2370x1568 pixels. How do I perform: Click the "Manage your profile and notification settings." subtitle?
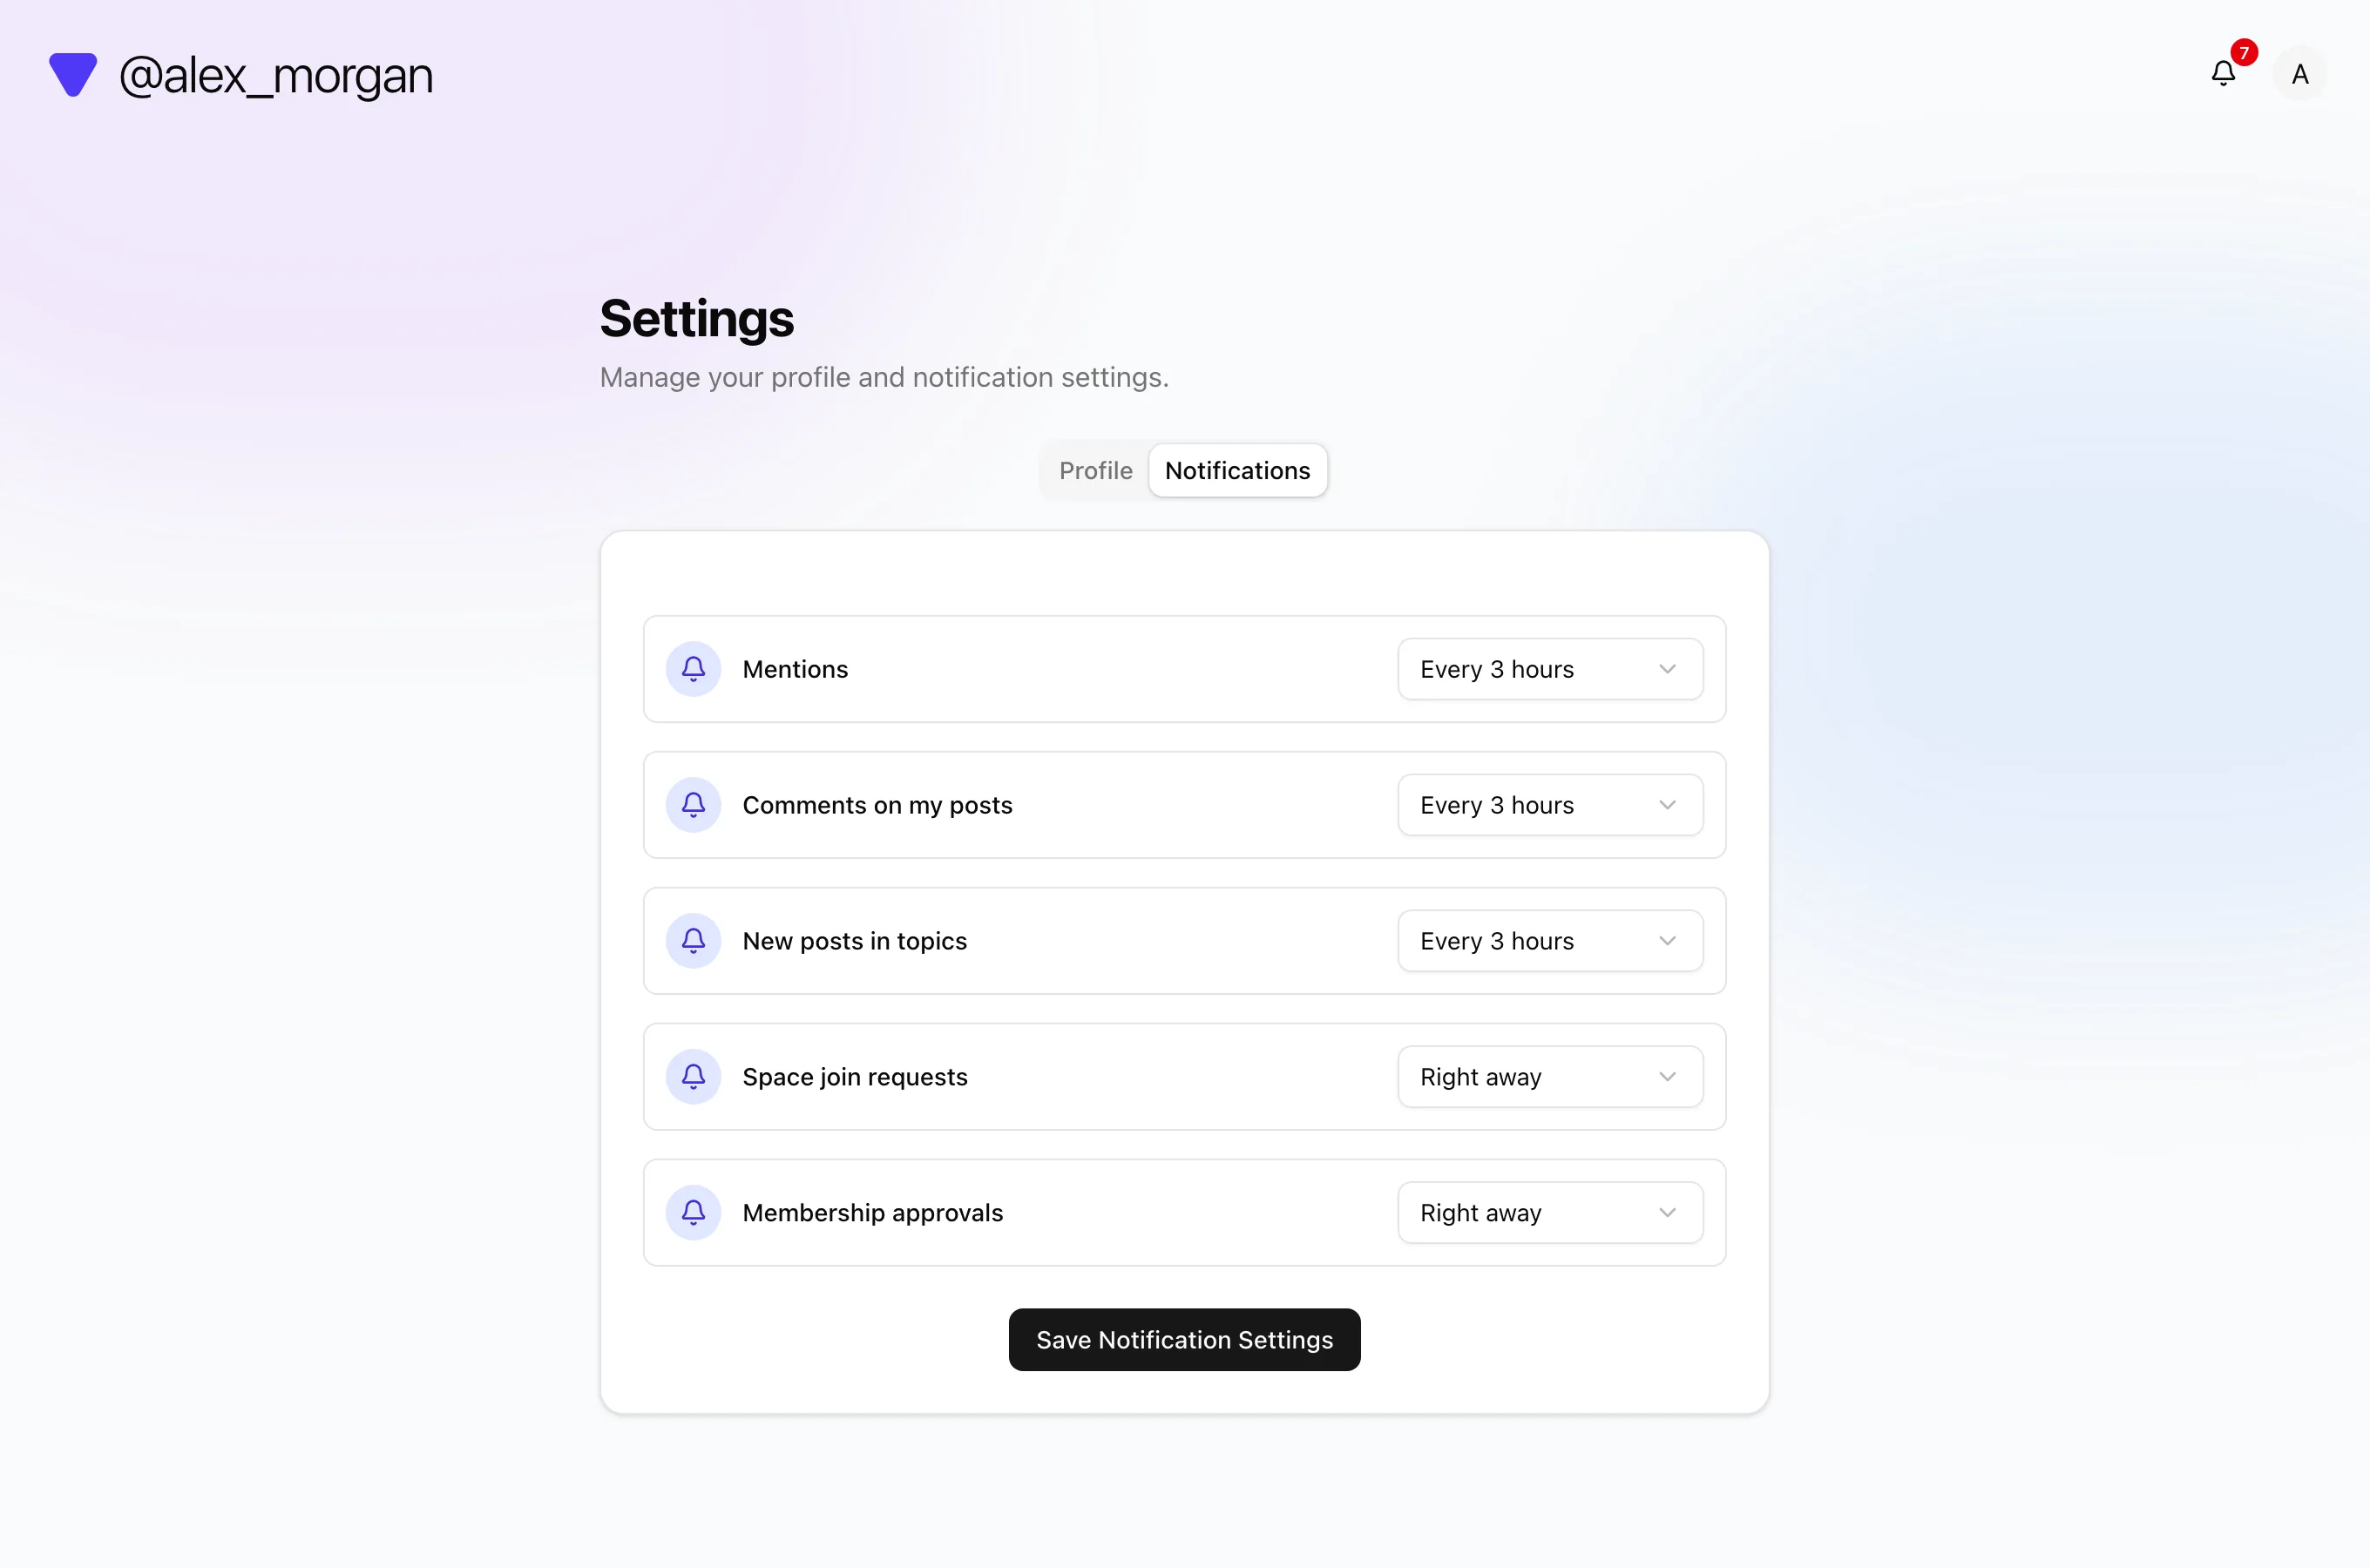tap(884, 377)
